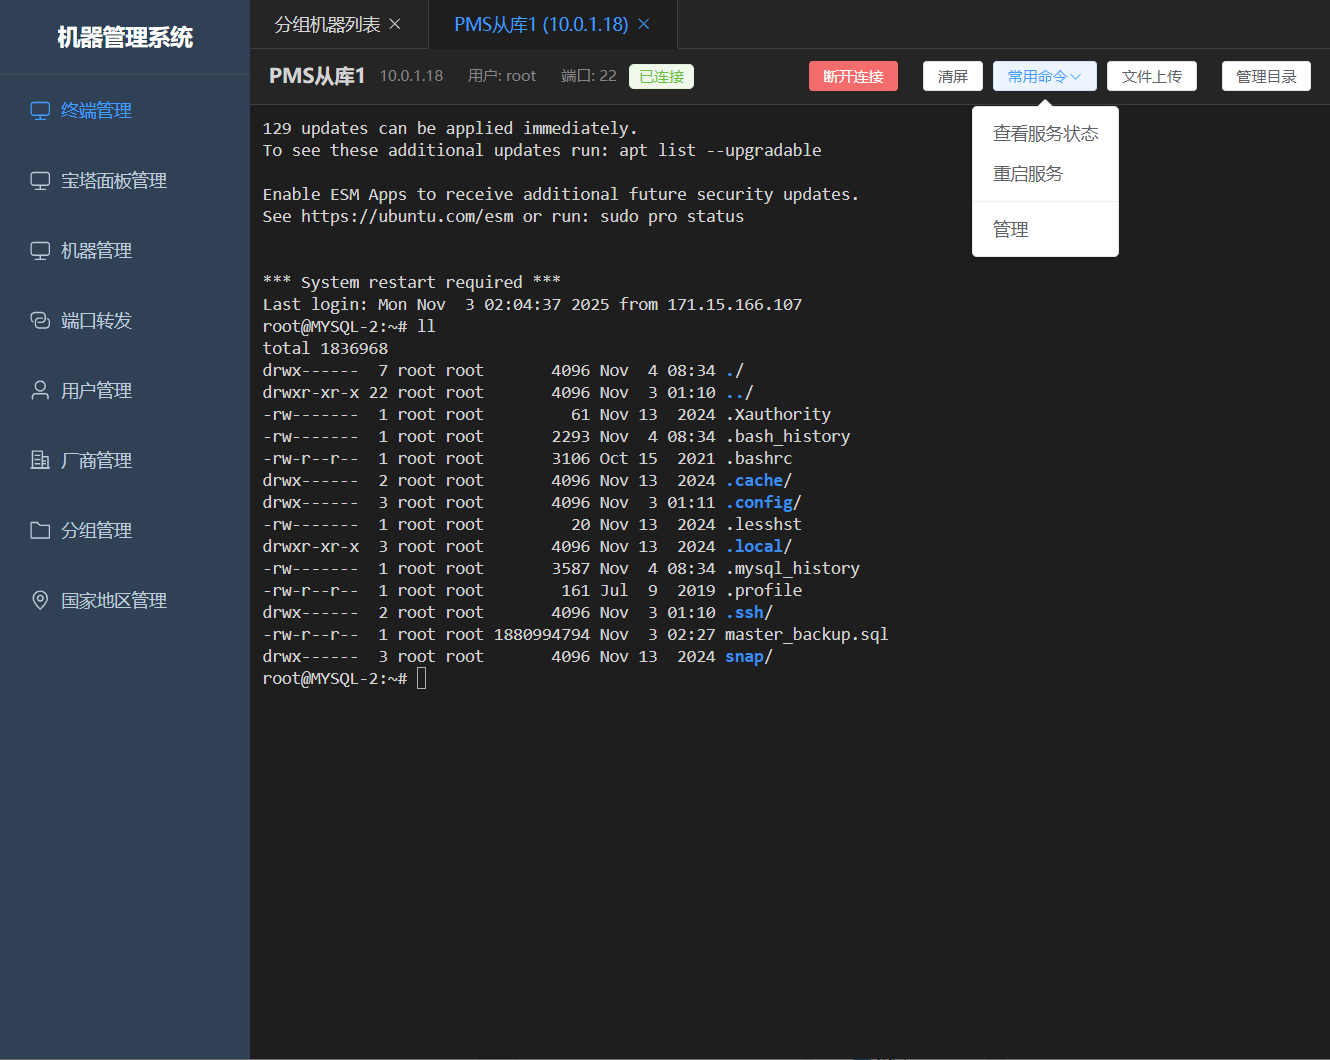
Task: Click the 分组管理 folder icon
Action: point(40,531)
